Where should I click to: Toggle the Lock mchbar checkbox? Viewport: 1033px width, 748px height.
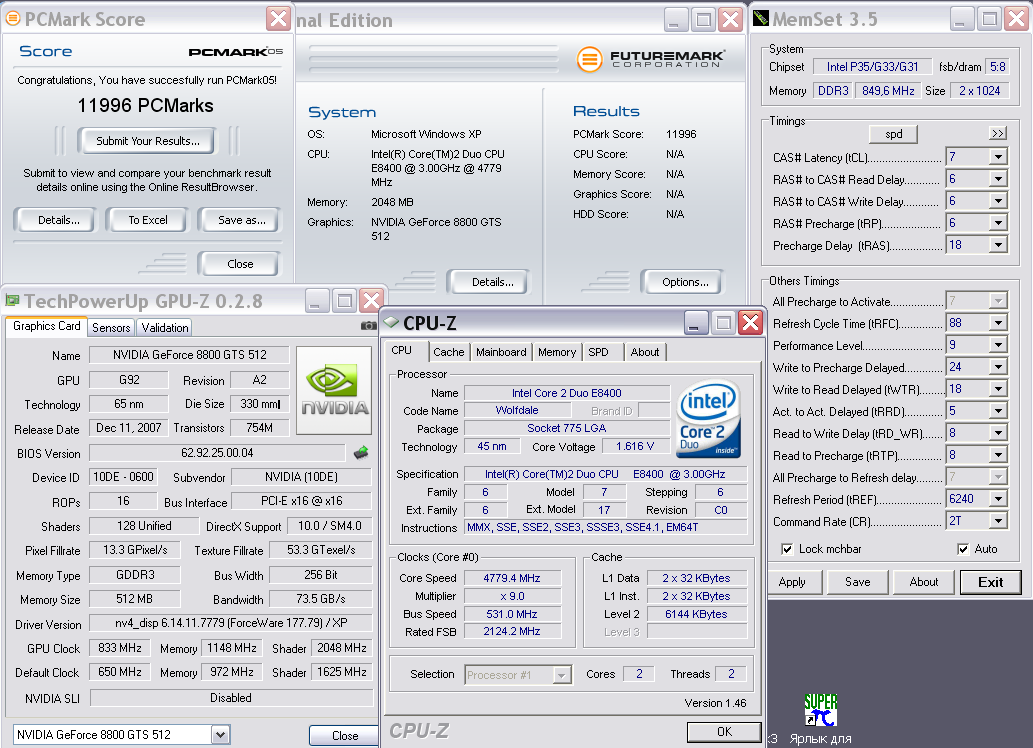(x=787, y=549)
